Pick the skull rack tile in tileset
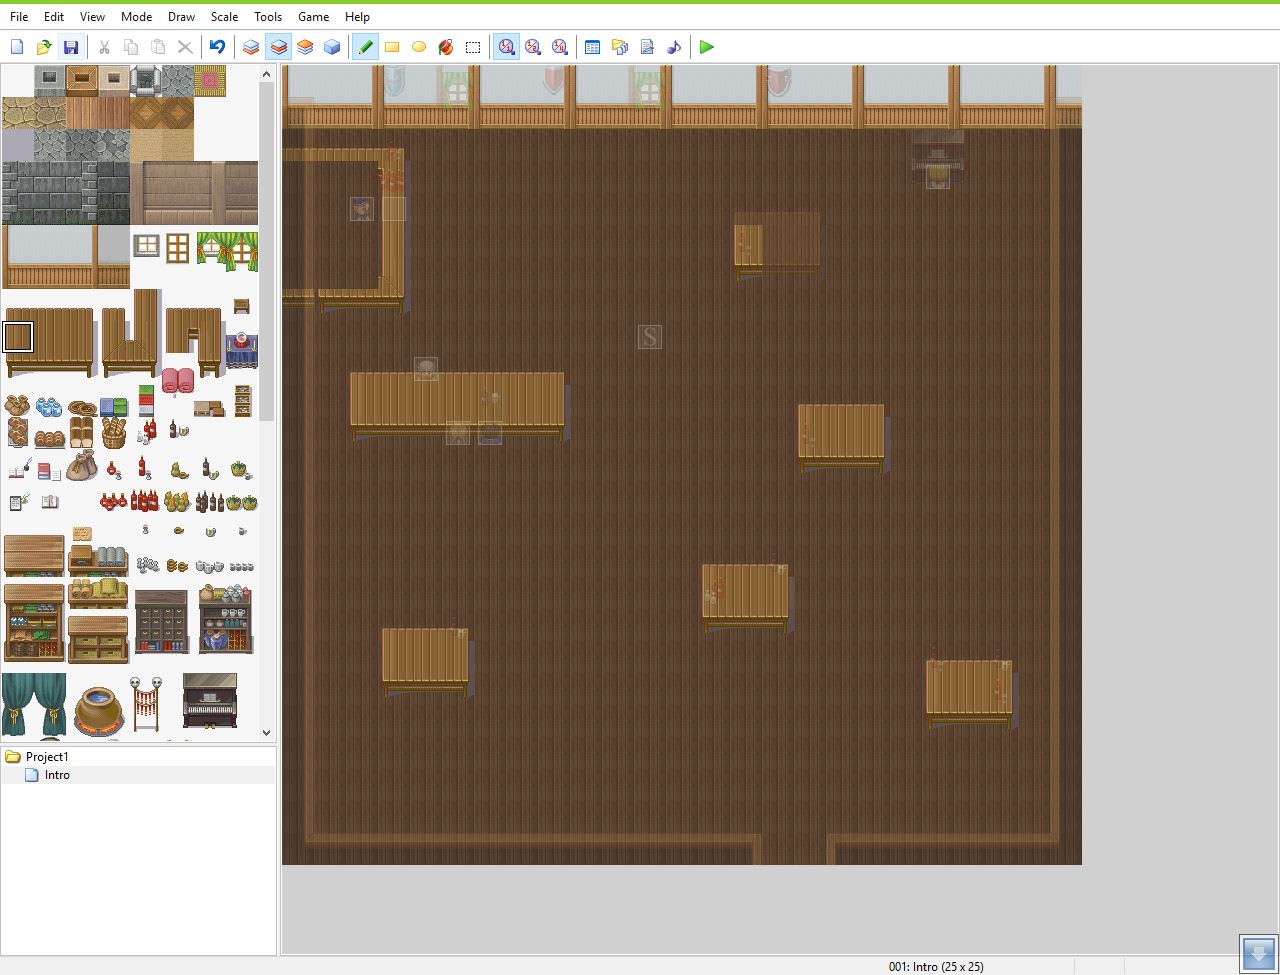Image resolution: width=1280 pixels, height=975 pixels. click(146, 703)
